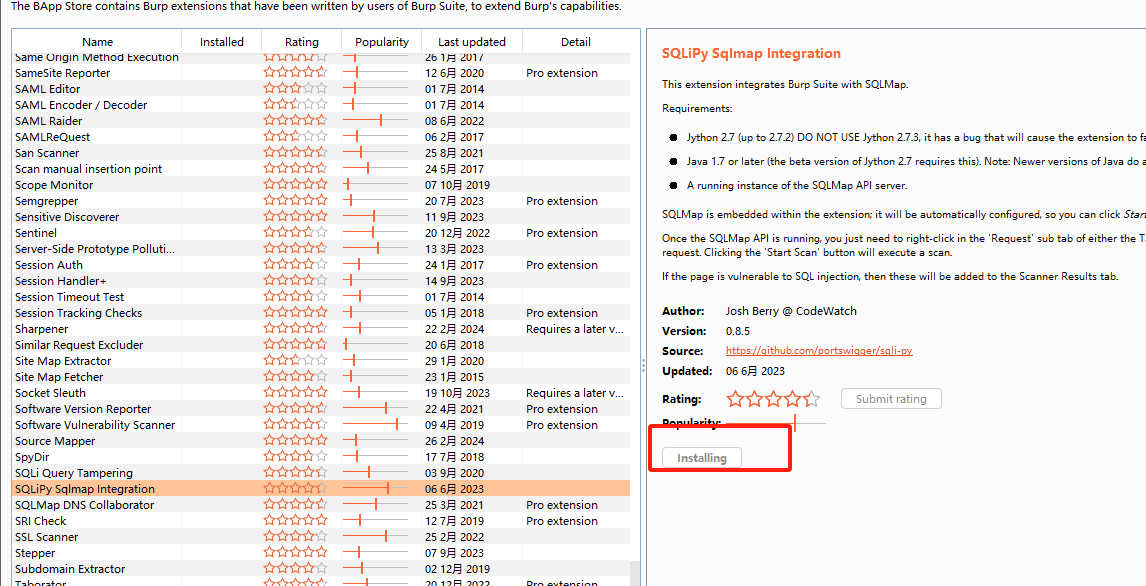This screenshot has width=1146, height=586.
Task: Sort the list by the Rating column header
Action: 302,42
